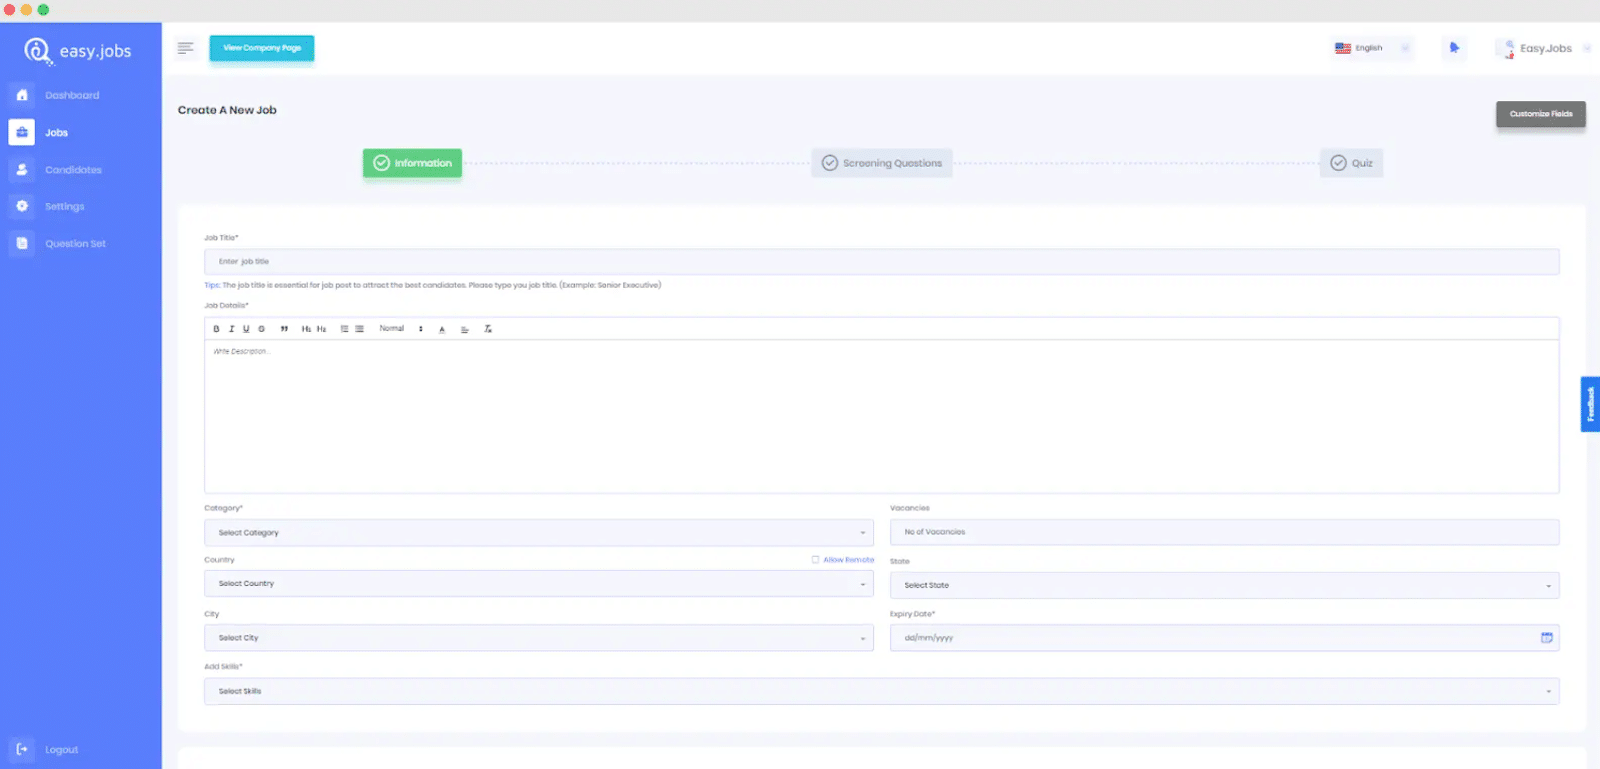Open the text color picker
This screenshot has height=769, width=1600.
point(442,329)
